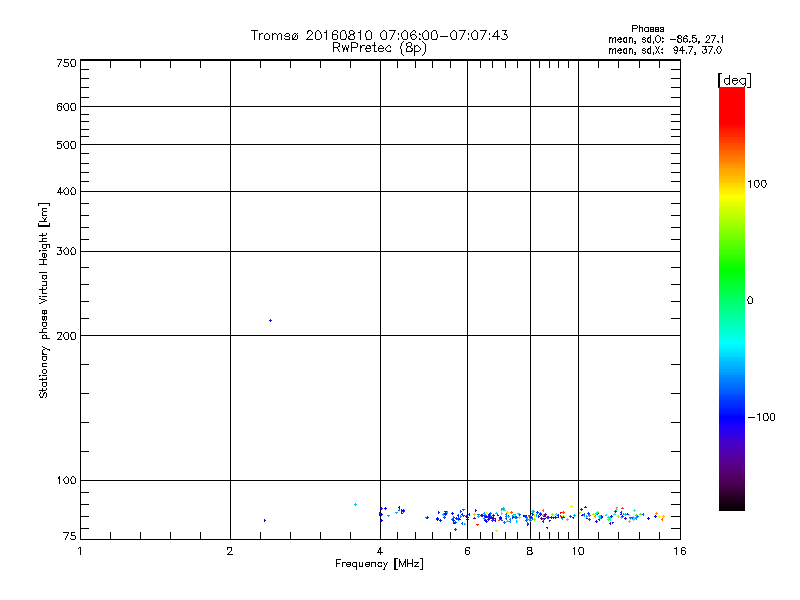Click the subtitle "RwPretec (8p)"
Screen dimensions: 800x600
click(379, 48)
